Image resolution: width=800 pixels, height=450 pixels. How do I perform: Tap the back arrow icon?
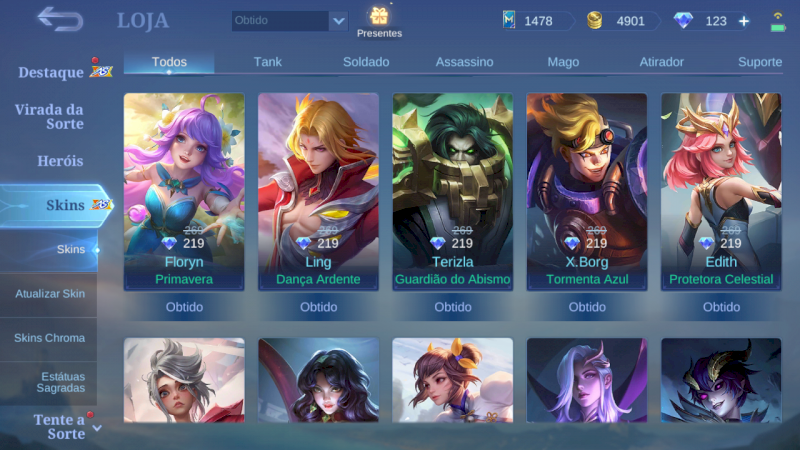point(60,19)
